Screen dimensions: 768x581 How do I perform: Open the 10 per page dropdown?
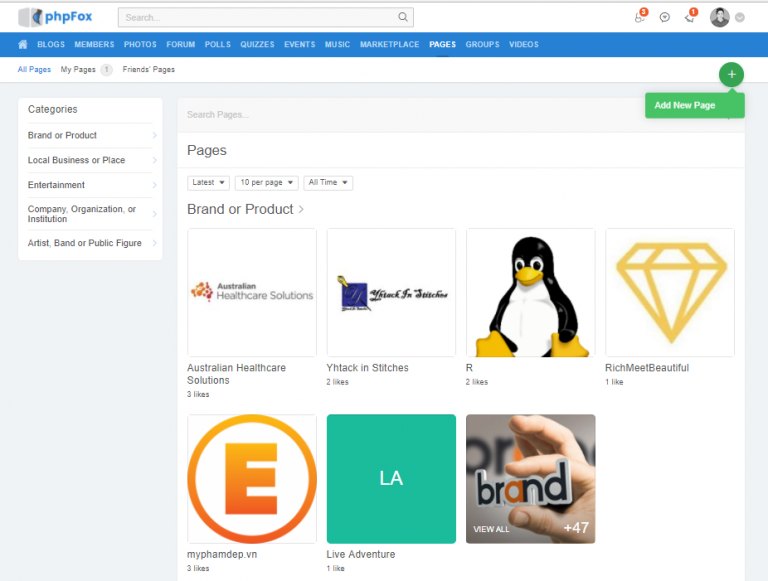(266, 183)
